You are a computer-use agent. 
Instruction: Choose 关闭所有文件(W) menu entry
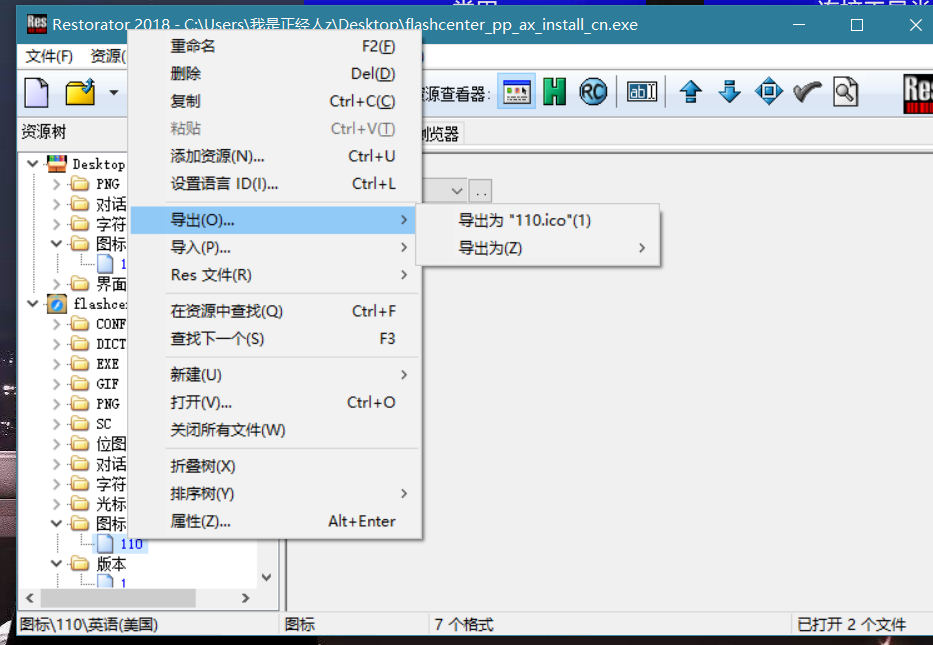pos(275,430)
